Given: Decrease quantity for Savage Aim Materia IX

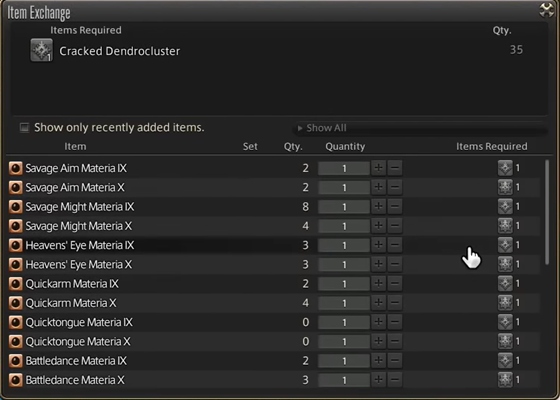Looking at the screenshot, I should tap(395, 168).
